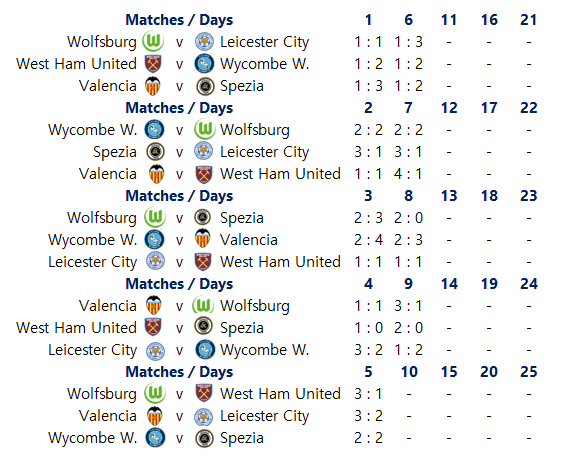
Task: Click Wolfsburg crest opposite Valencia, day 4
Action: (x=203, y=306)
